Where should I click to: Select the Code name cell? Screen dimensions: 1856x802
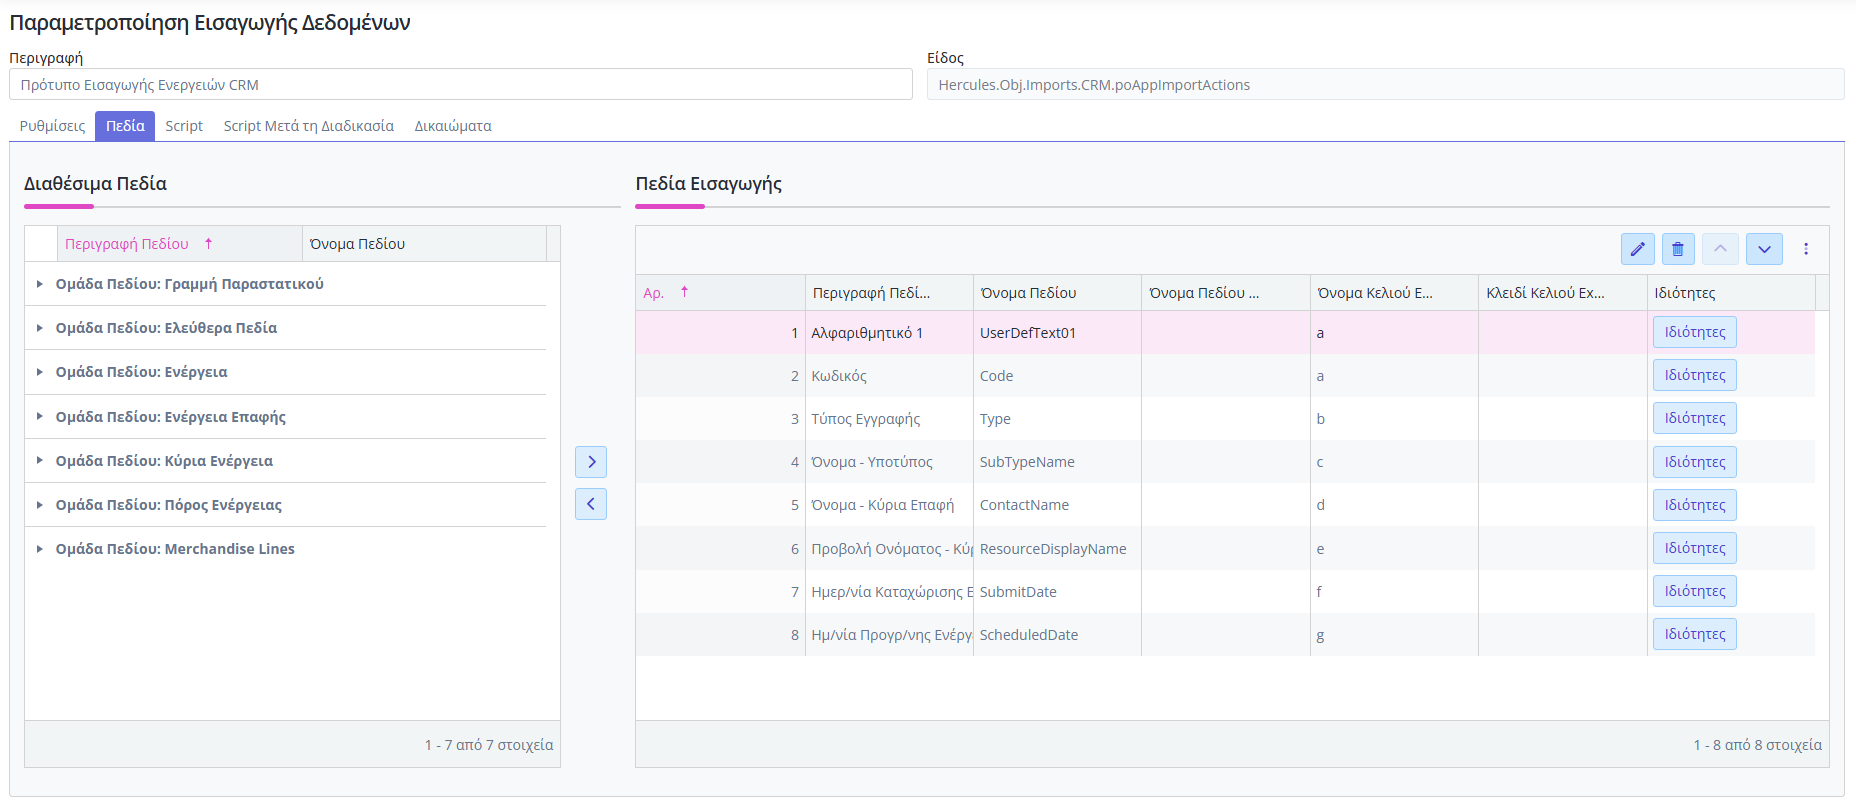(1057, 376)
